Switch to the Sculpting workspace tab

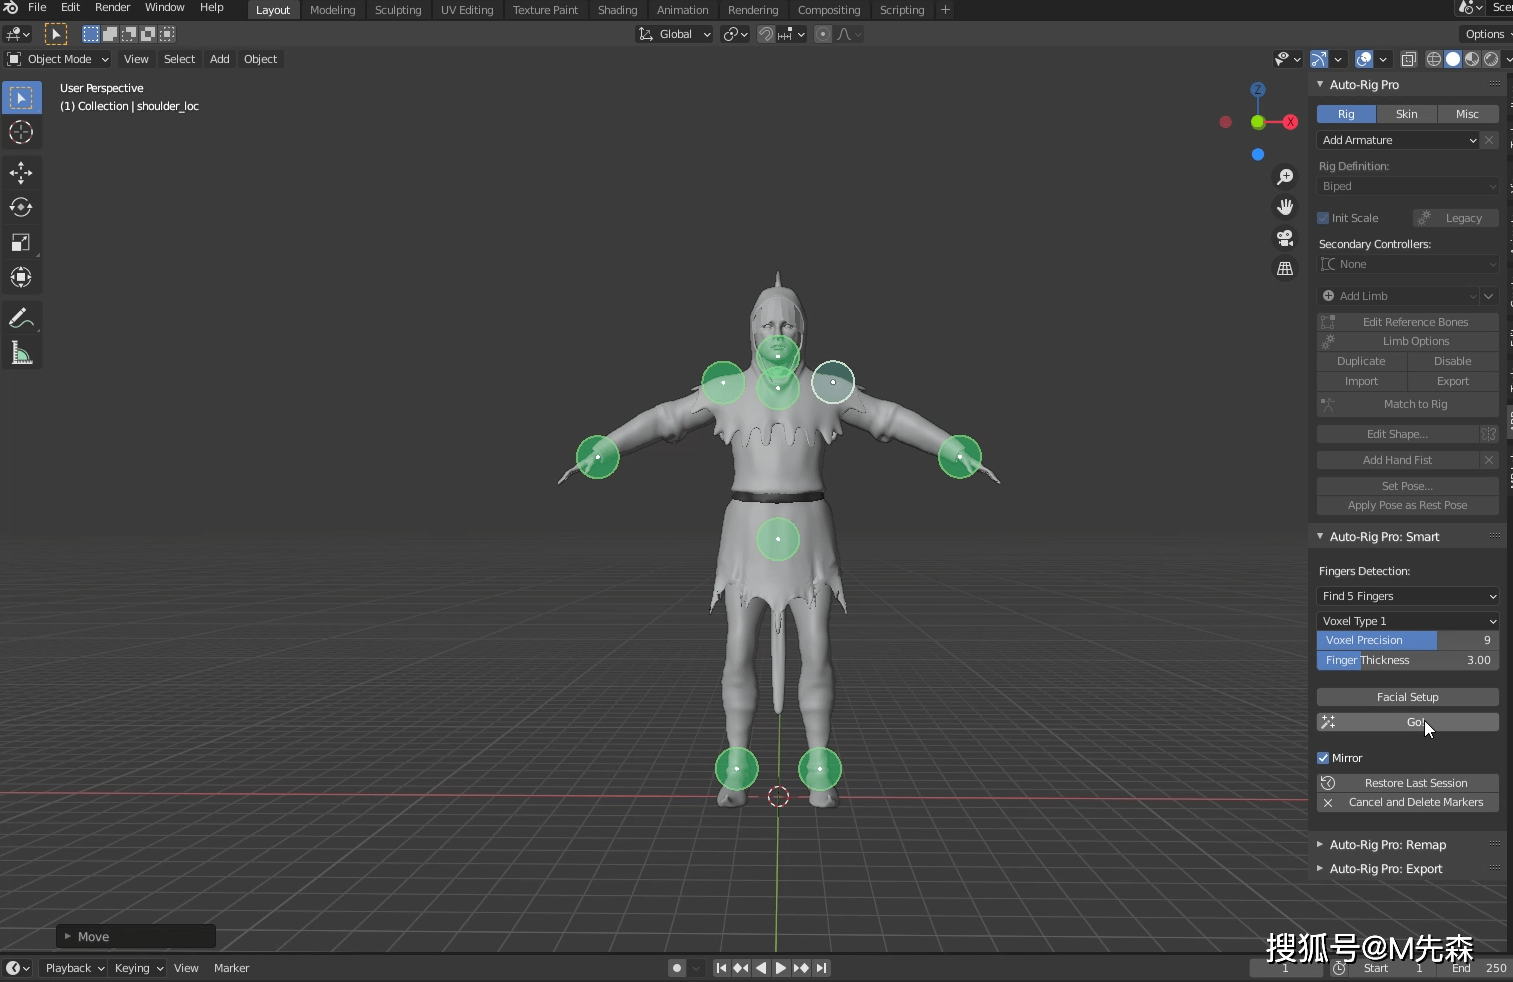pos(398,10)
